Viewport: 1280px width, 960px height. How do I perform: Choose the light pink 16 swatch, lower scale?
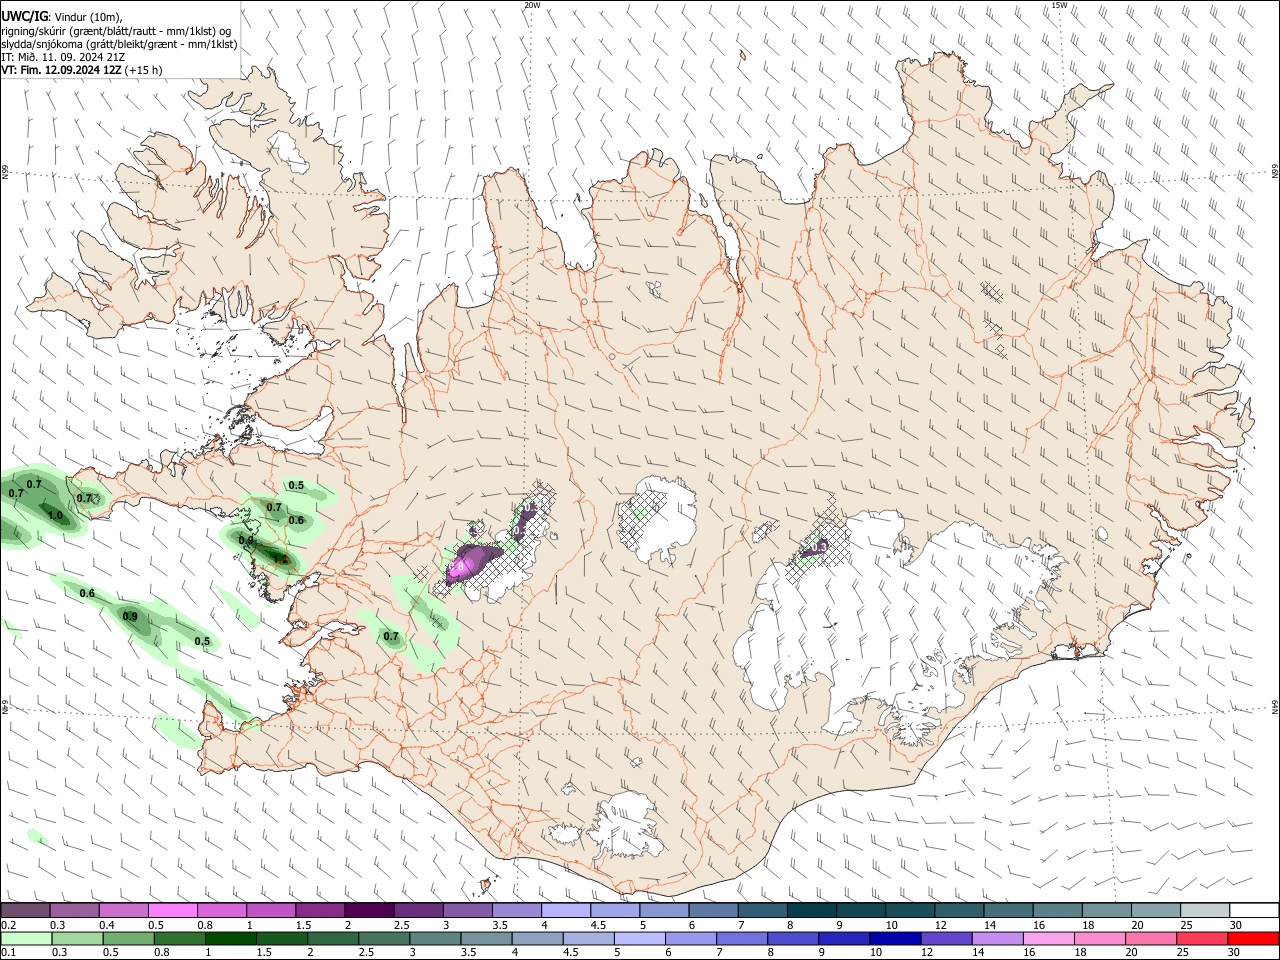coord(1047,938)
